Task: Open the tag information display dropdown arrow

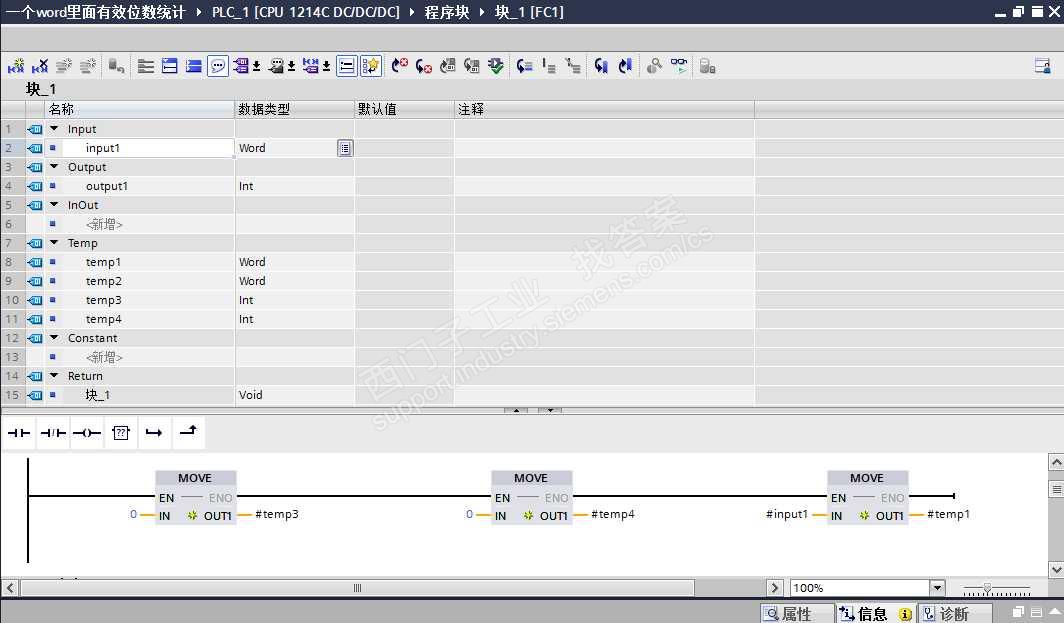Action: [291, 66]
